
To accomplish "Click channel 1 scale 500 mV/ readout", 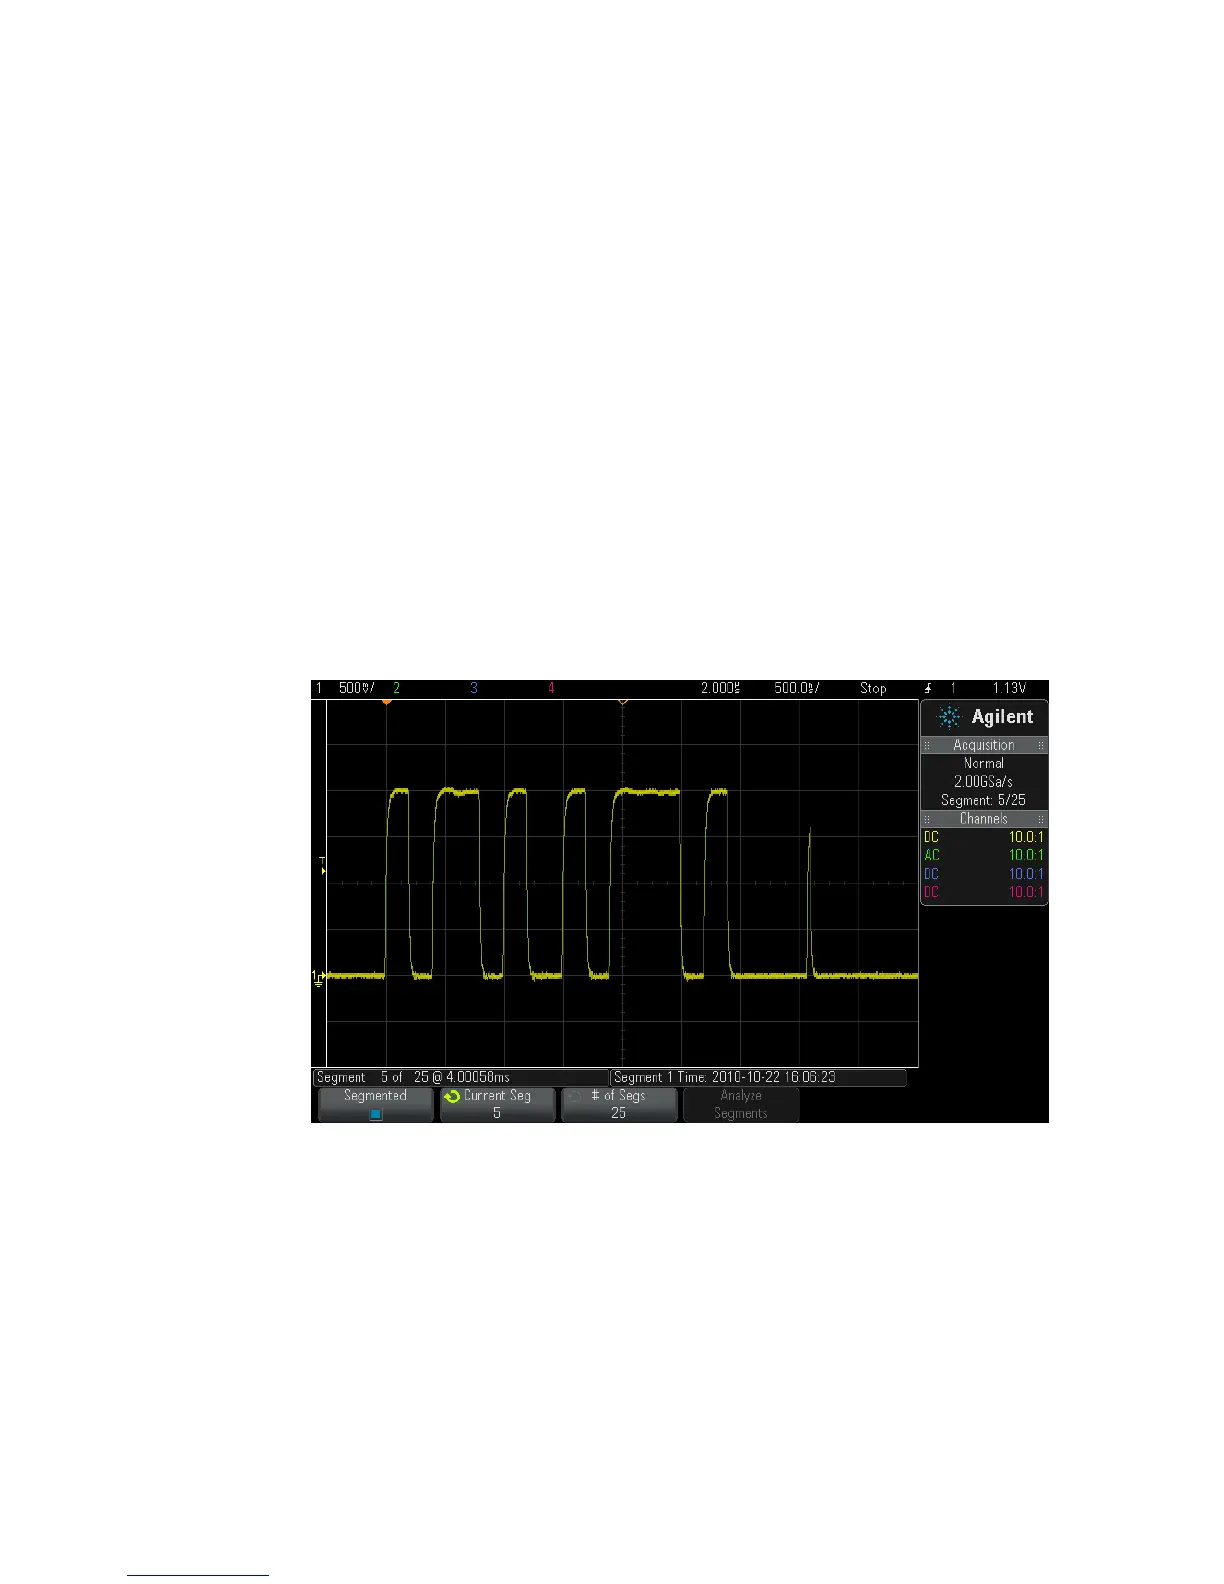I will pyautogui.click(x=356, y=688).
